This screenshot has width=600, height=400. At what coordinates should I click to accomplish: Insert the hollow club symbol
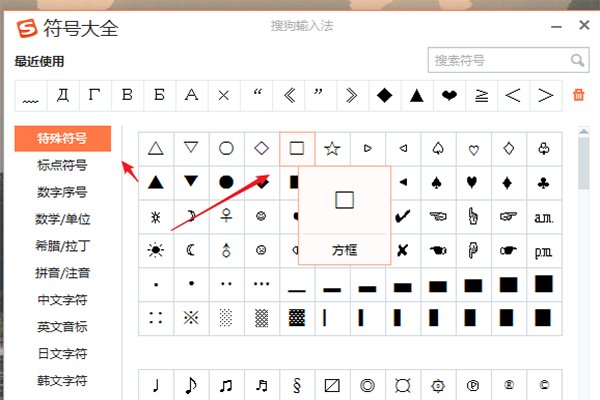pyautogui.click(x=544, y=149)
